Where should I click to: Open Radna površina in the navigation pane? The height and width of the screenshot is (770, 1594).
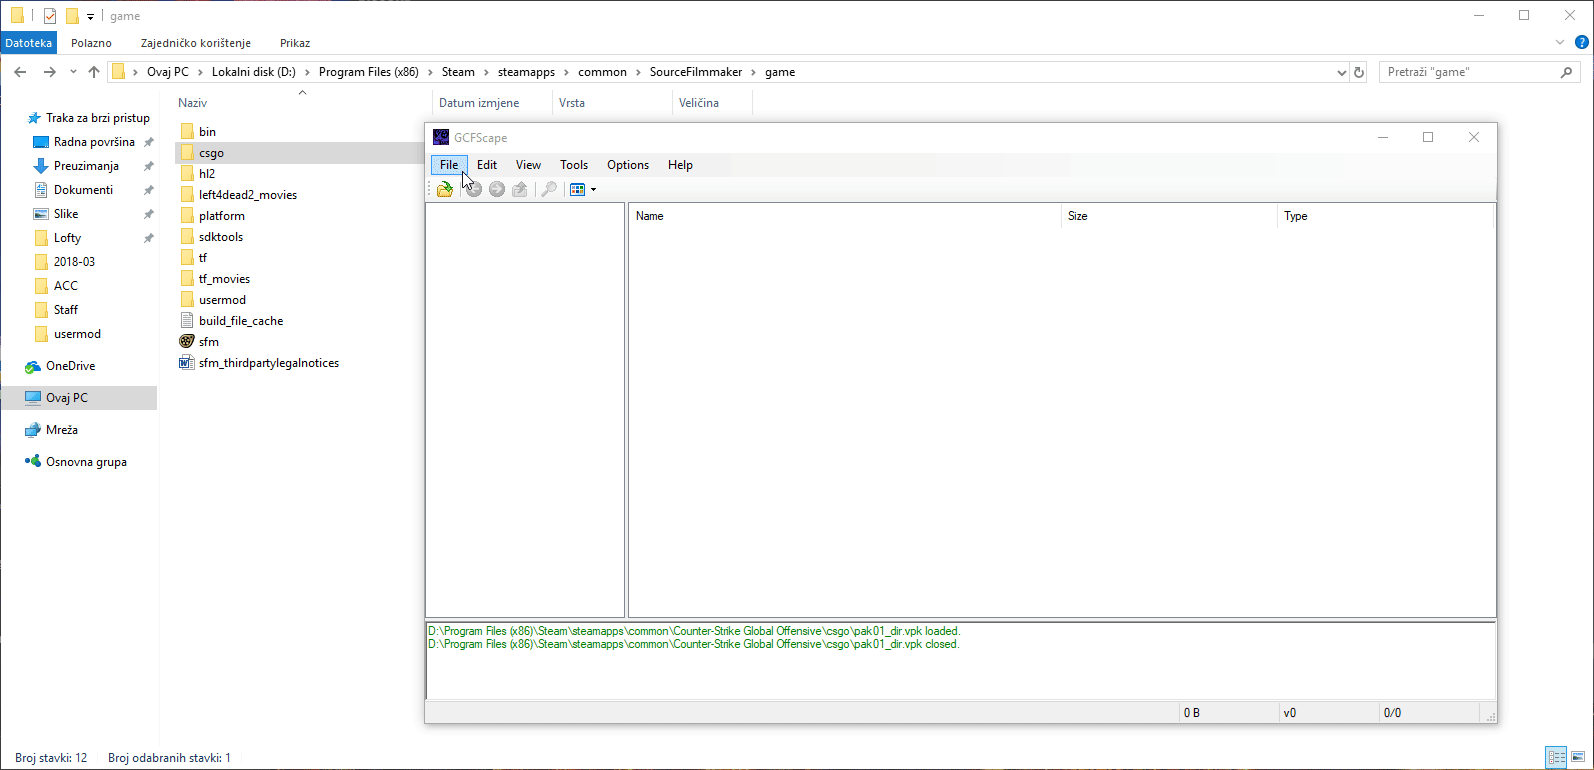(94, 142)
